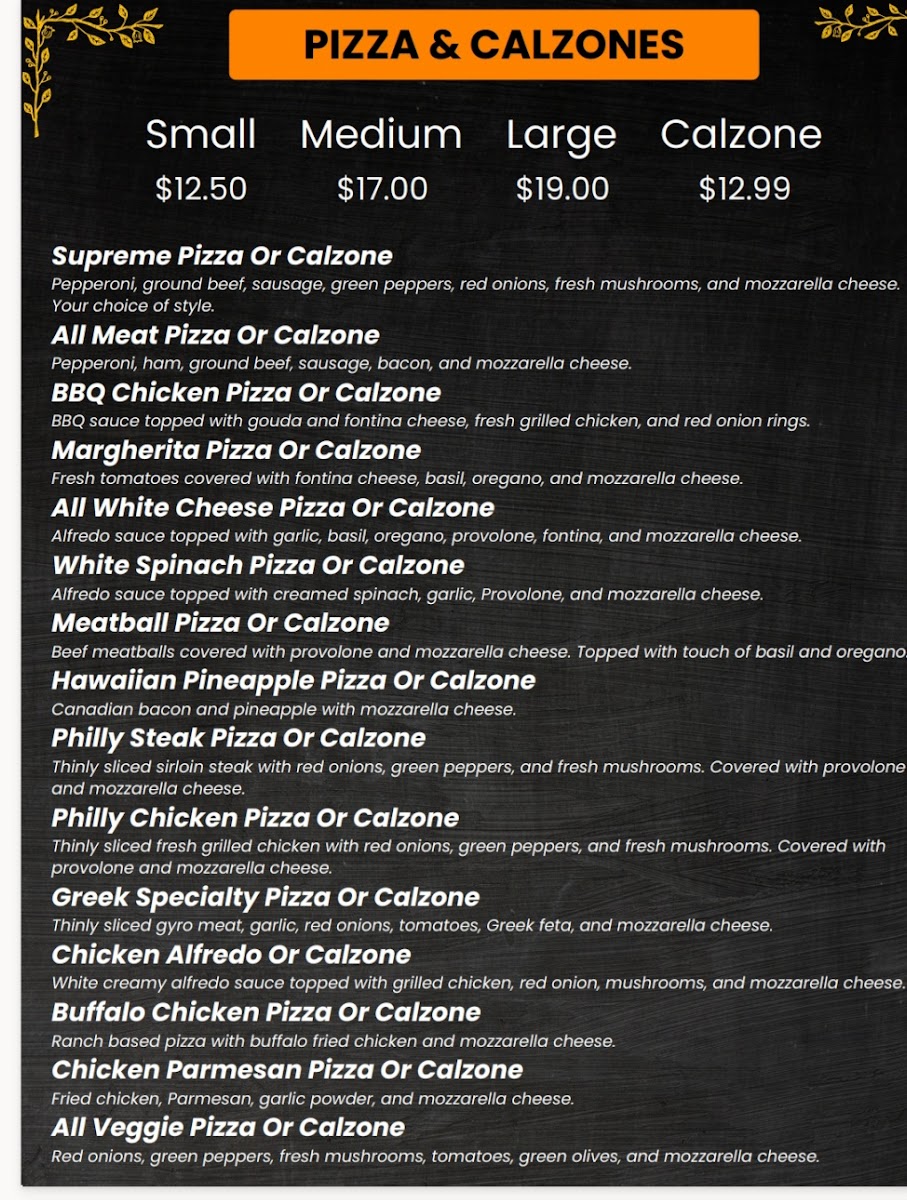The image size is (907, 1200).
Task: Open White Spinach Pizza Or Calzone
Action: click(x=258, y=565)
